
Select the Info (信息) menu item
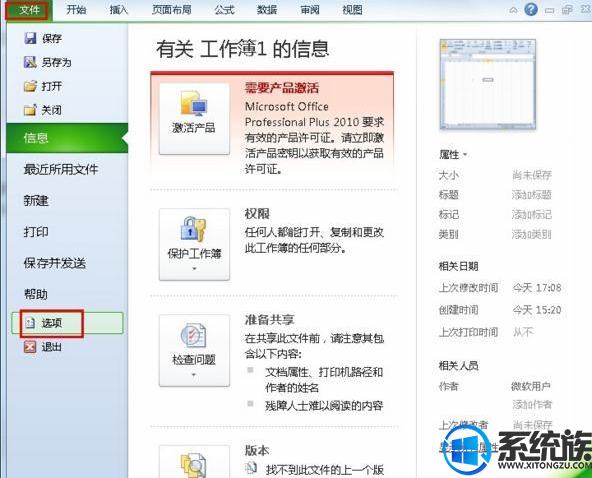[x=67, y=138]
